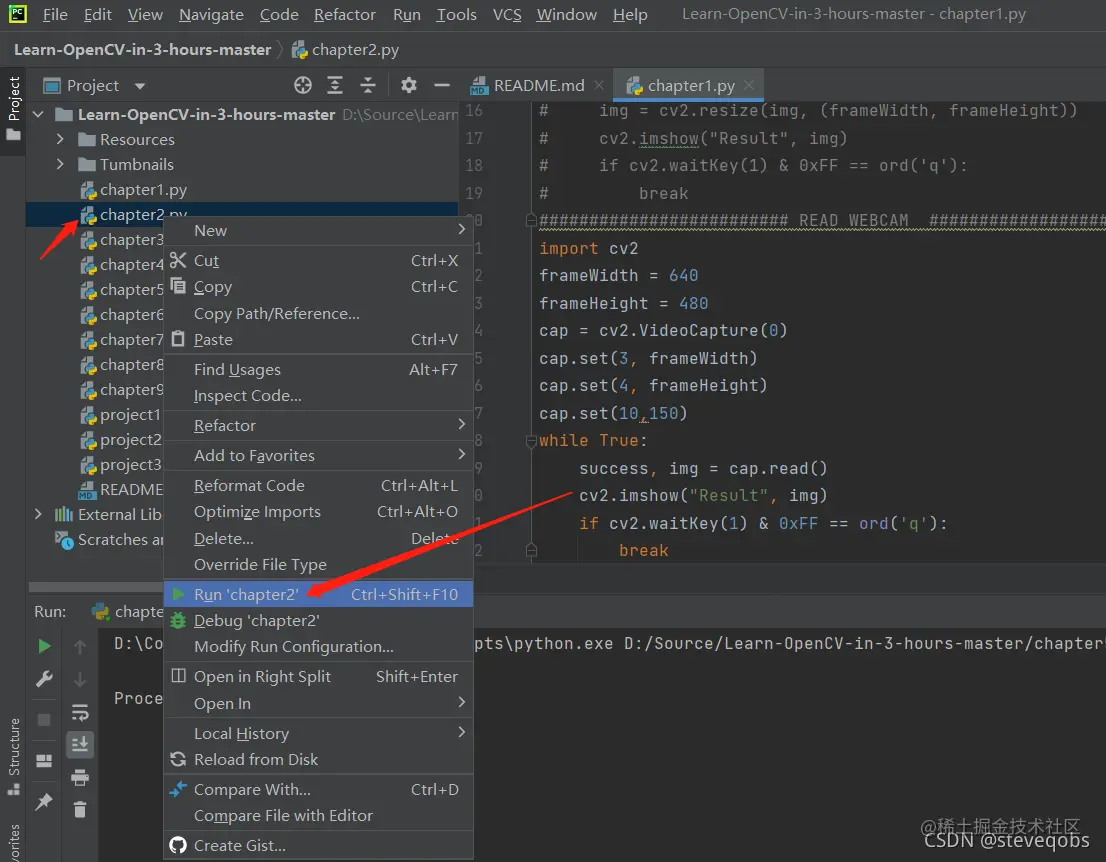This screenshot has height=862, width=1106.
Task: Click chapter2.py breadcrumb in navigation bar
Action: point(345,50)
